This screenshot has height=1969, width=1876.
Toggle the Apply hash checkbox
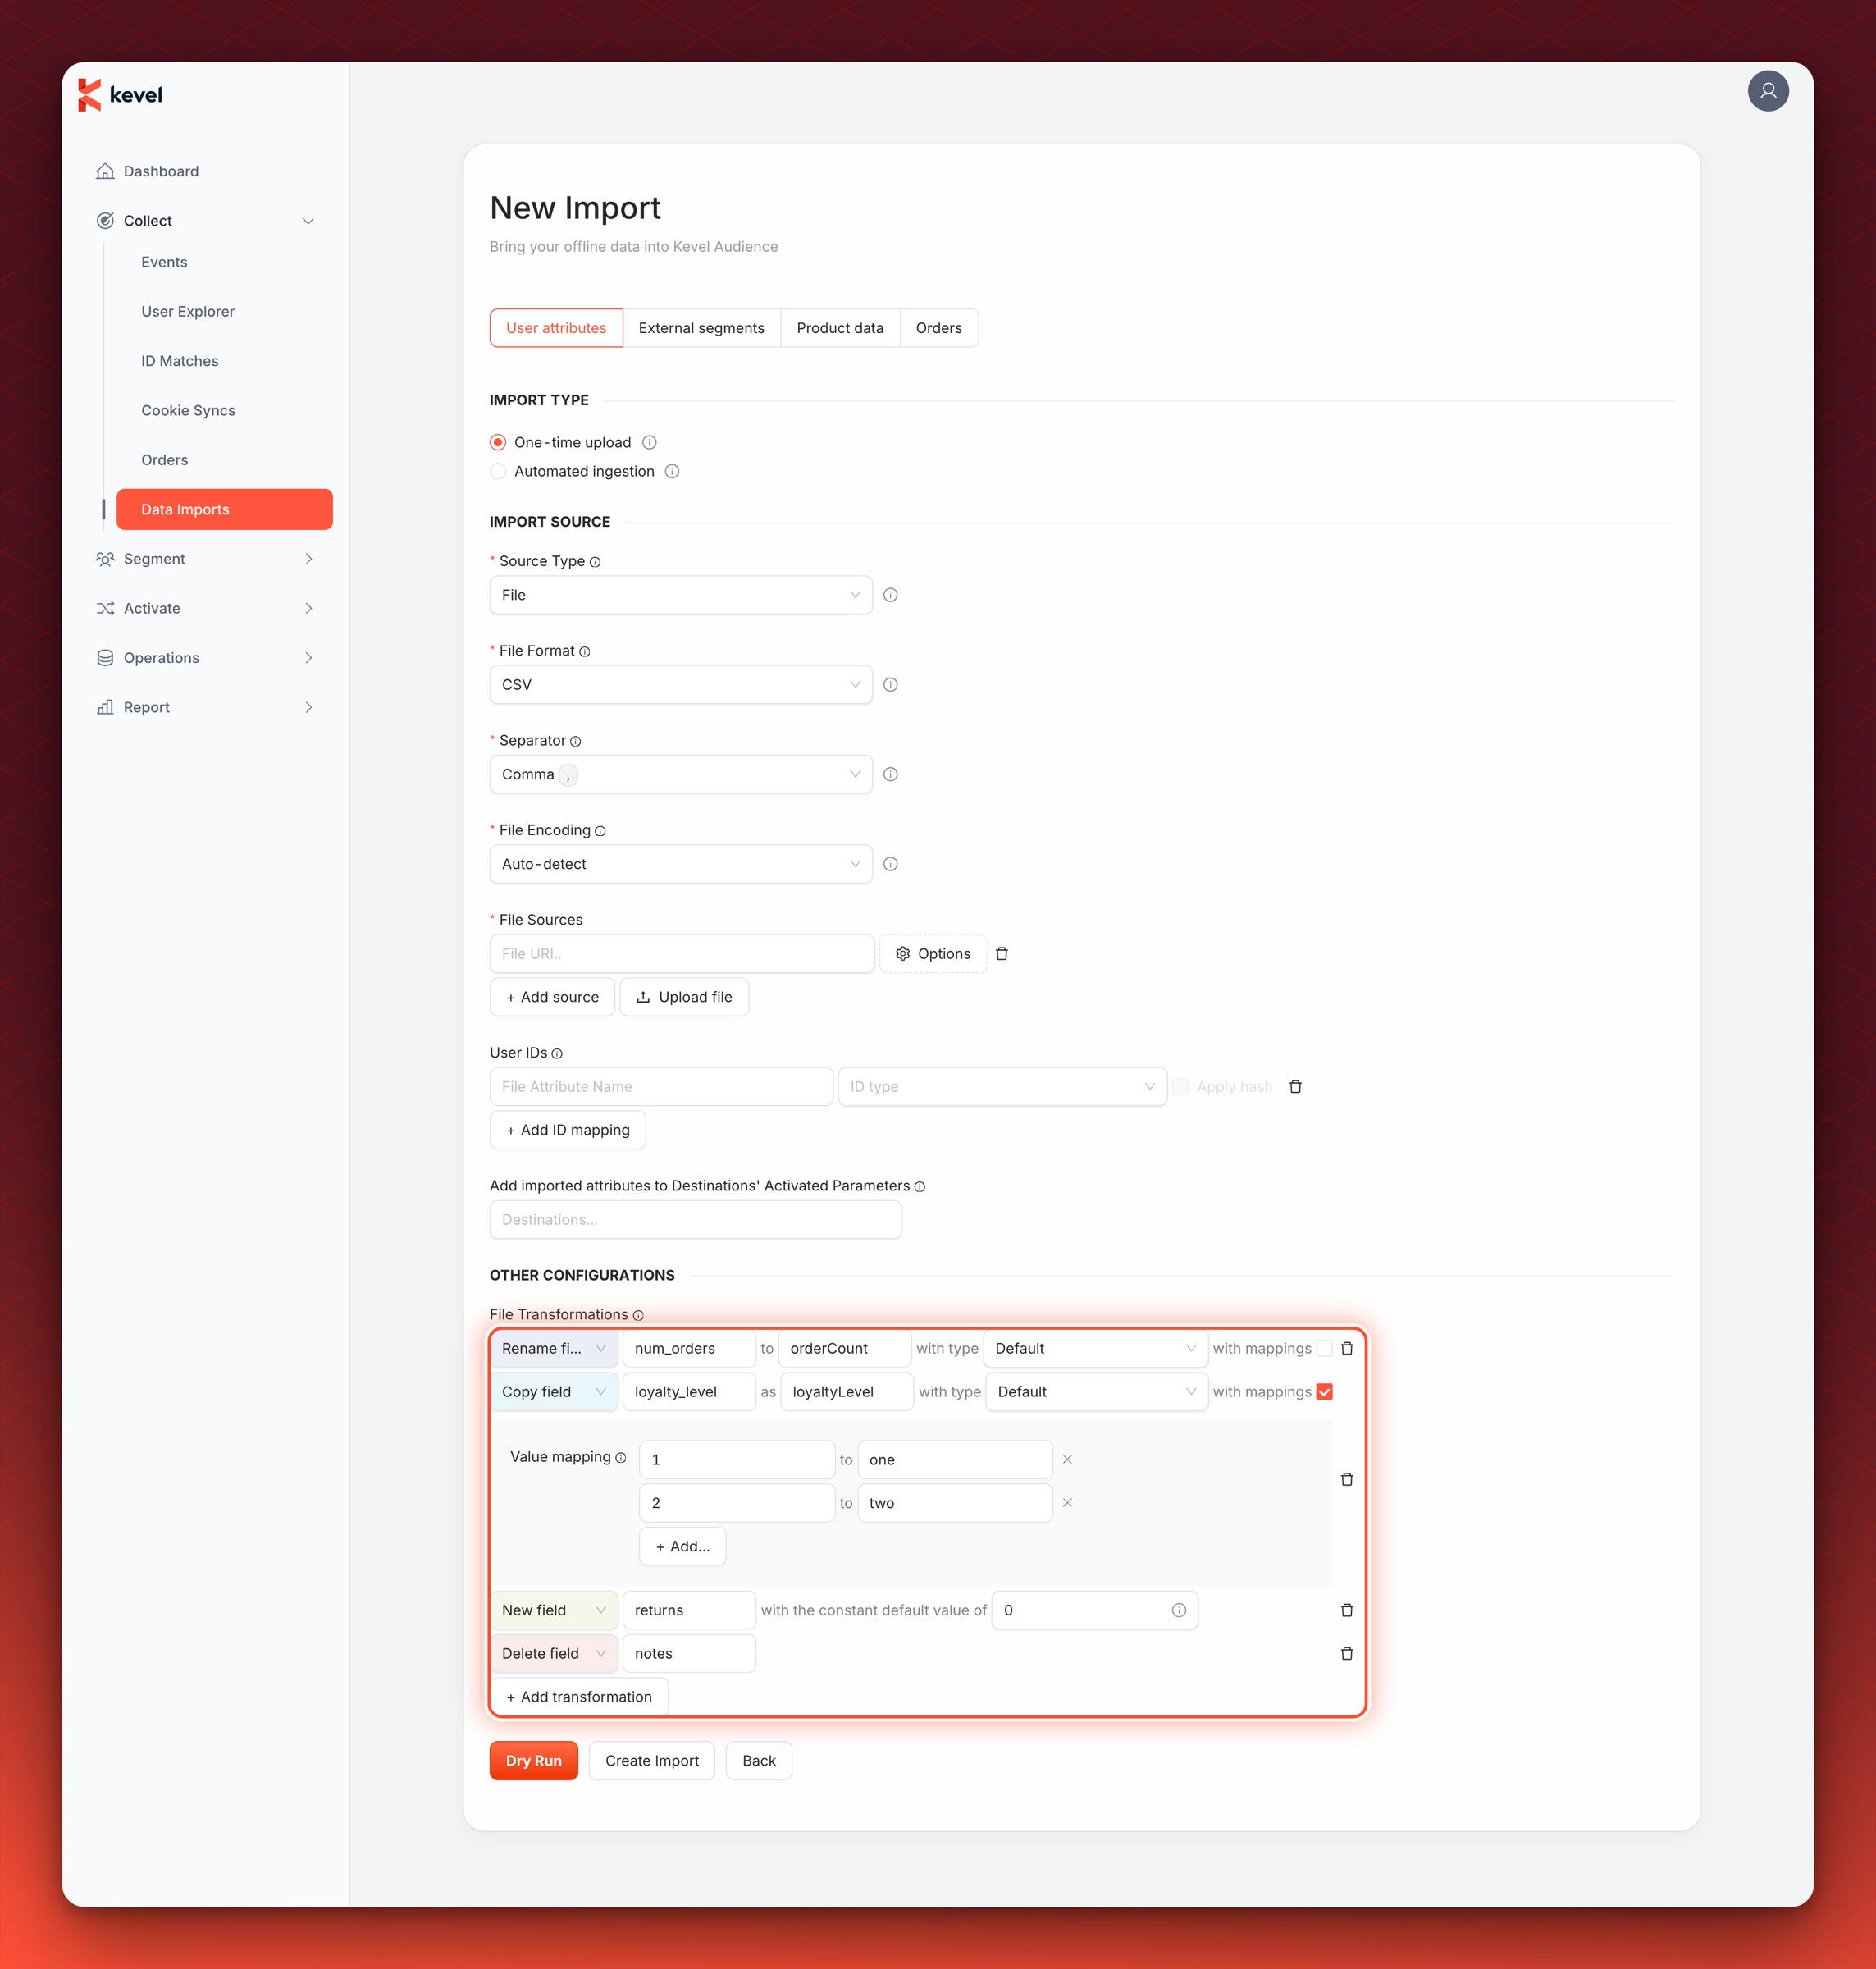click(x=1180, y=1087)
